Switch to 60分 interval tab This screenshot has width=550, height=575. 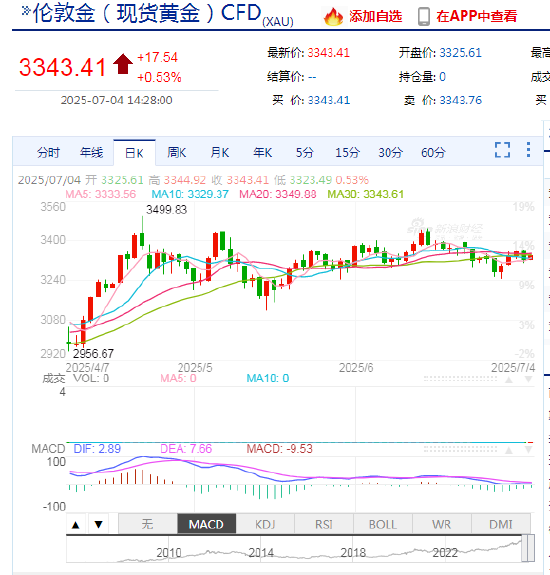tap(433, 153)
